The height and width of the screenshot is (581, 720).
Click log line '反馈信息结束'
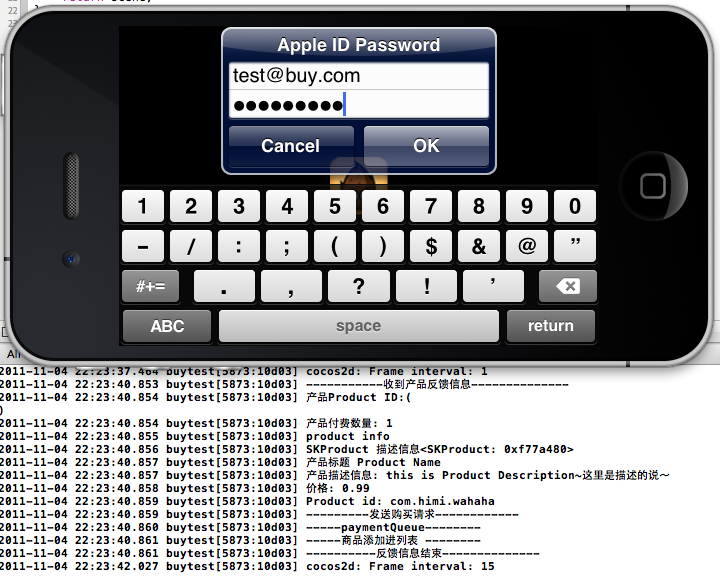(409, 553)
